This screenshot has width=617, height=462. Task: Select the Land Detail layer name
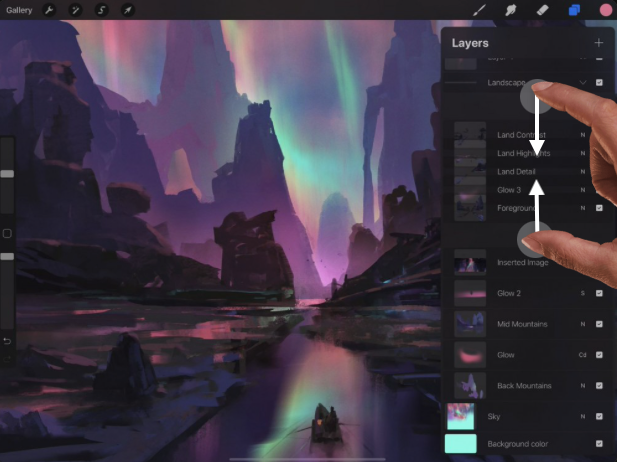pyautogui.click(x=516, y=172)
